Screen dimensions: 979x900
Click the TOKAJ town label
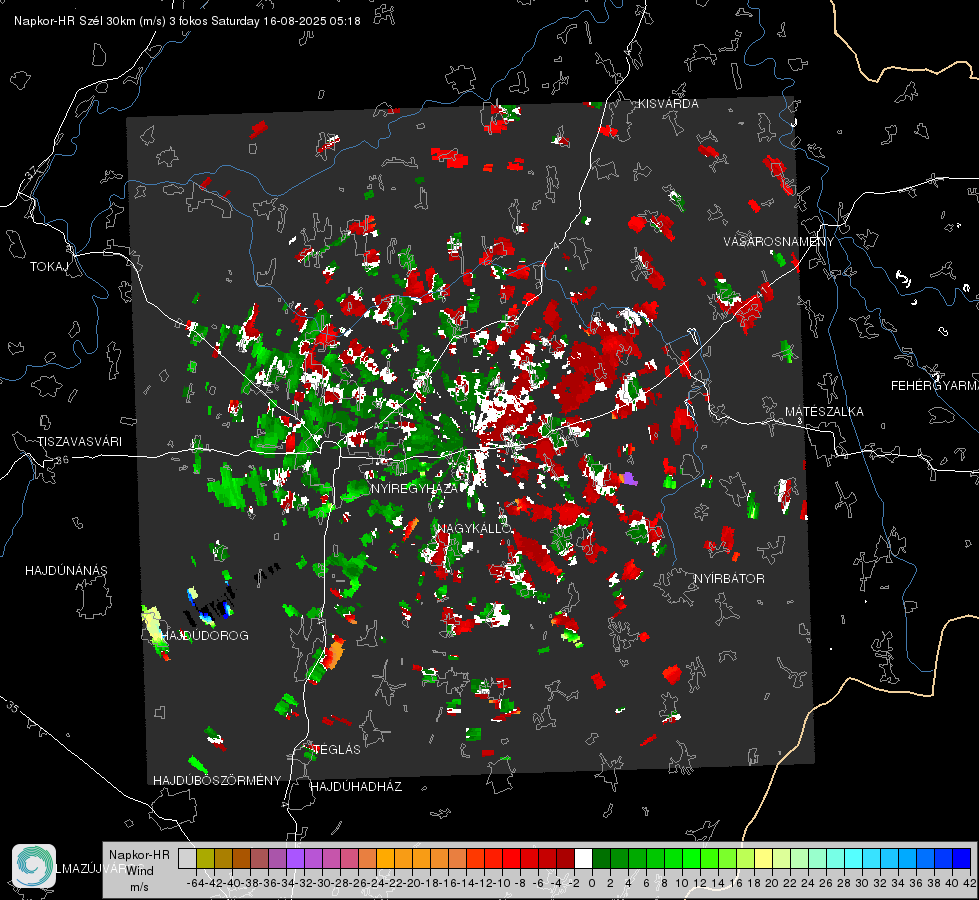pyautogui.click(x=49, y=267)
